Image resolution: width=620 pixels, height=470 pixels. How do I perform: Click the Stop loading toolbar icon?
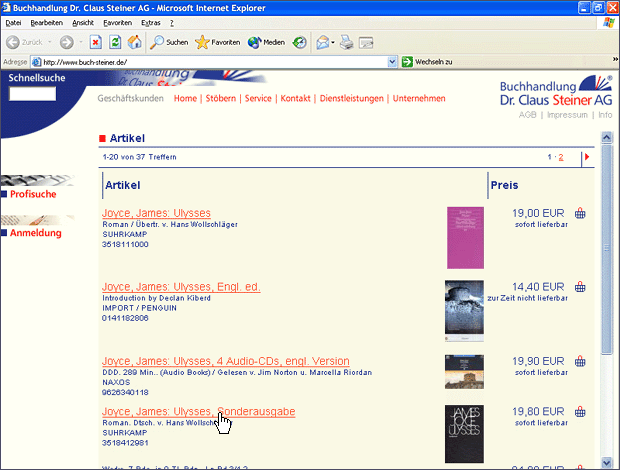(95, 42)
